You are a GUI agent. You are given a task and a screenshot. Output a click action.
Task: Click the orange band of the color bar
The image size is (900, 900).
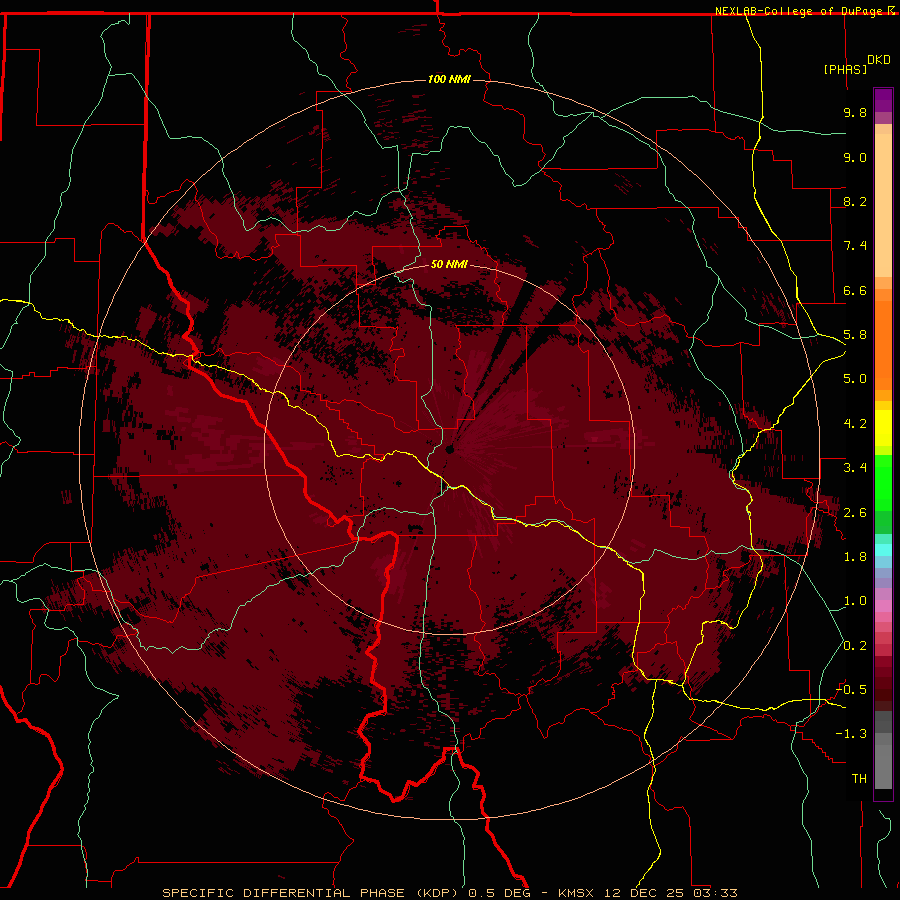(883, 344)
